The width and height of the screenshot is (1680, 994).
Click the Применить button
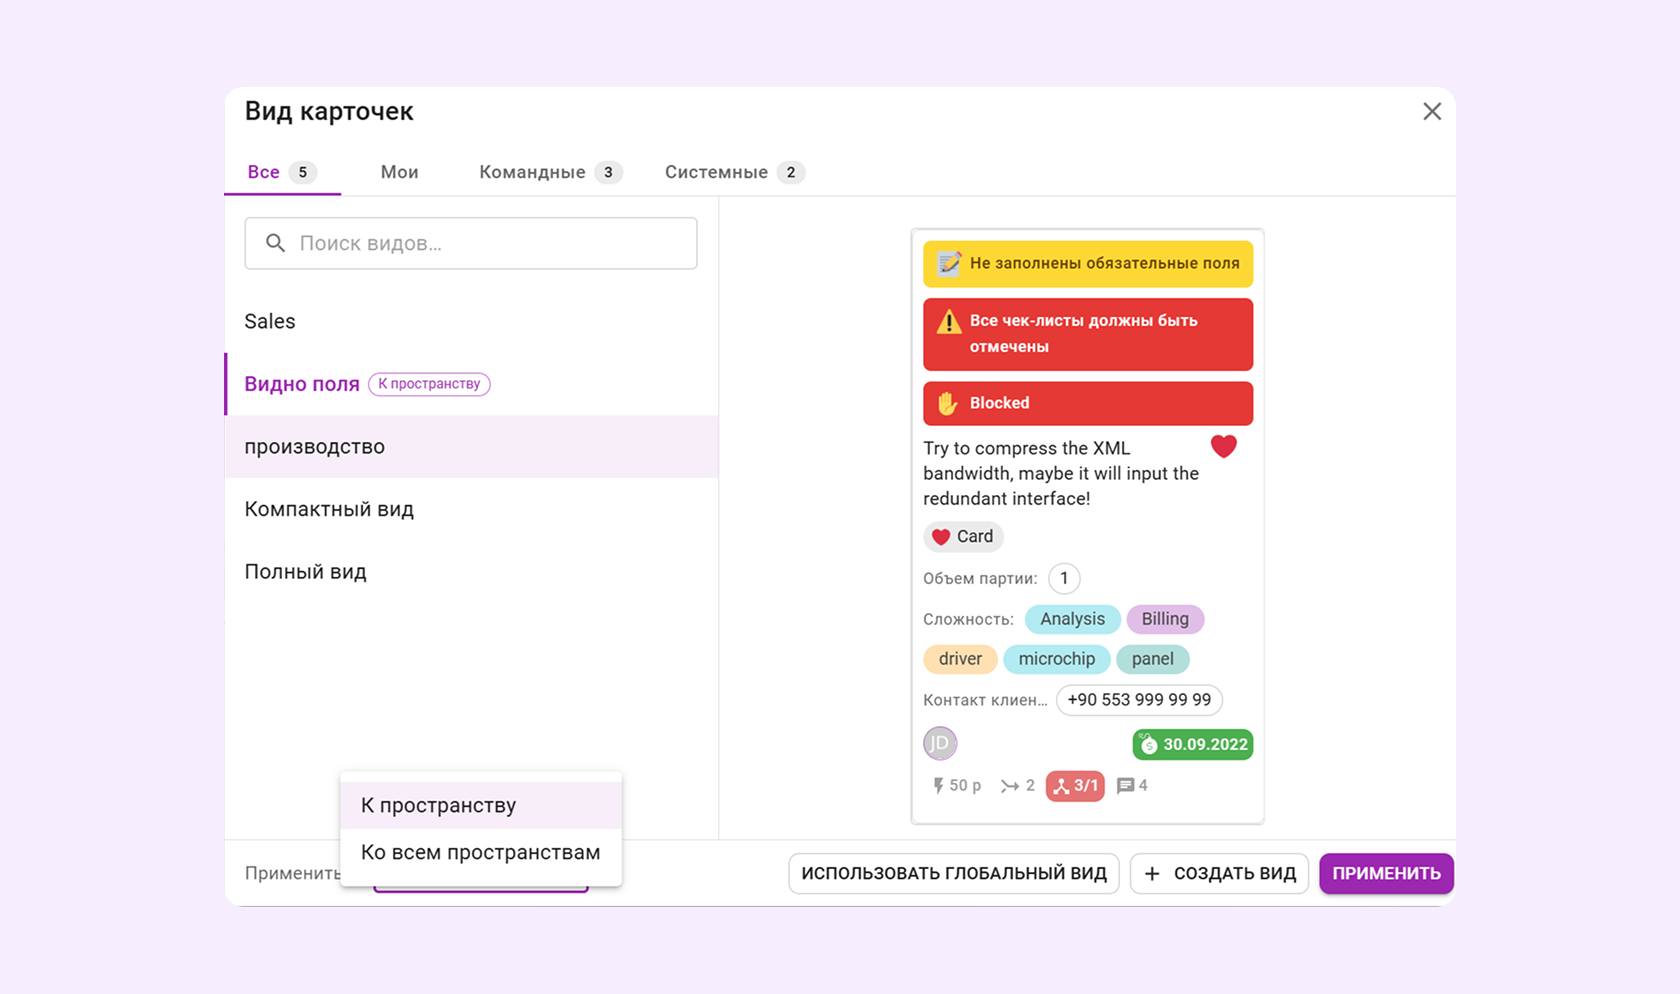1386,873
